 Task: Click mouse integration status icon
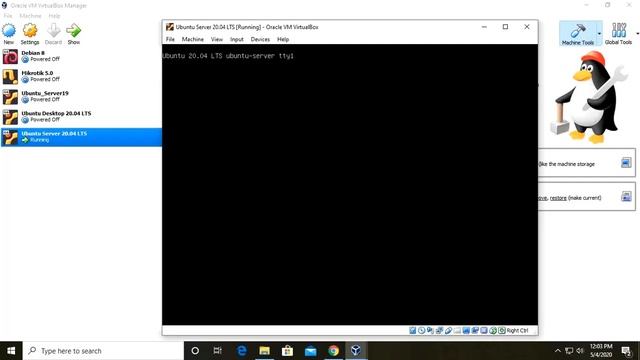(493, 331)
